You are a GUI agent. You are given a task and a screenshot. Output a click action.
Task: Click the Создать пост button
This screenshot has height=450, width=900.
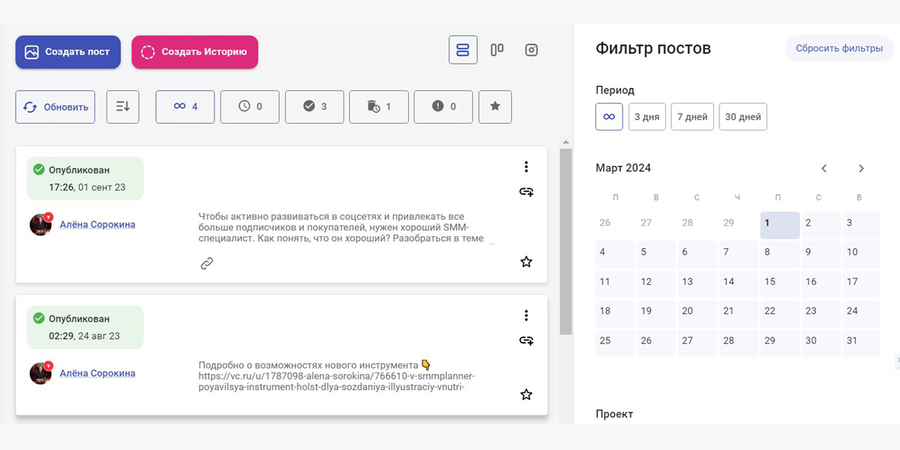tap(68, 52)
